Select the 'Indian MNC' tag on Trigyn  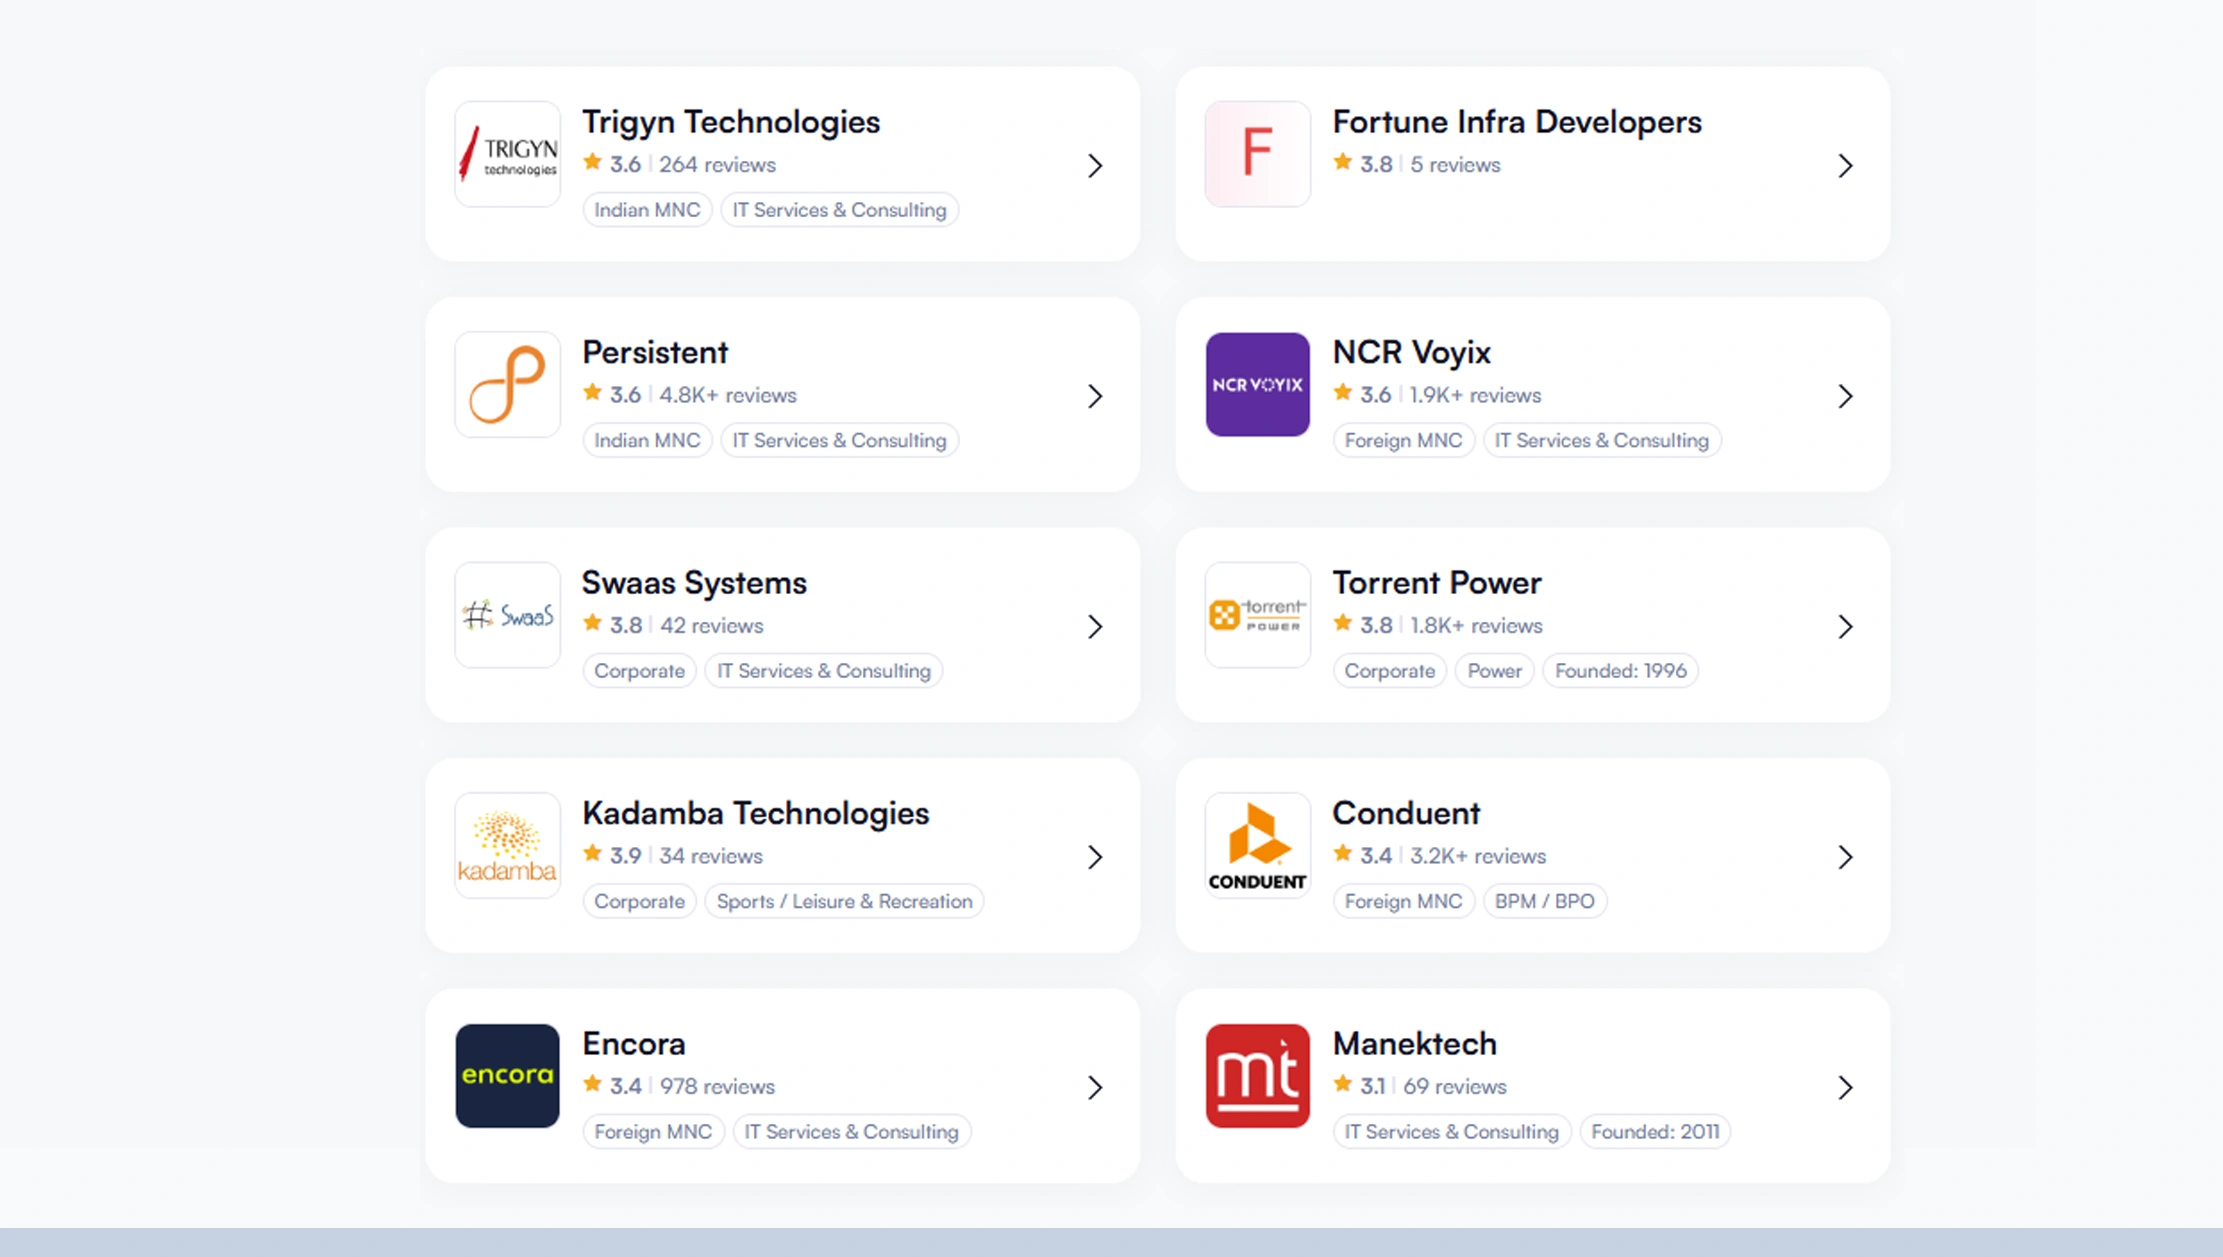pos(646,209)
